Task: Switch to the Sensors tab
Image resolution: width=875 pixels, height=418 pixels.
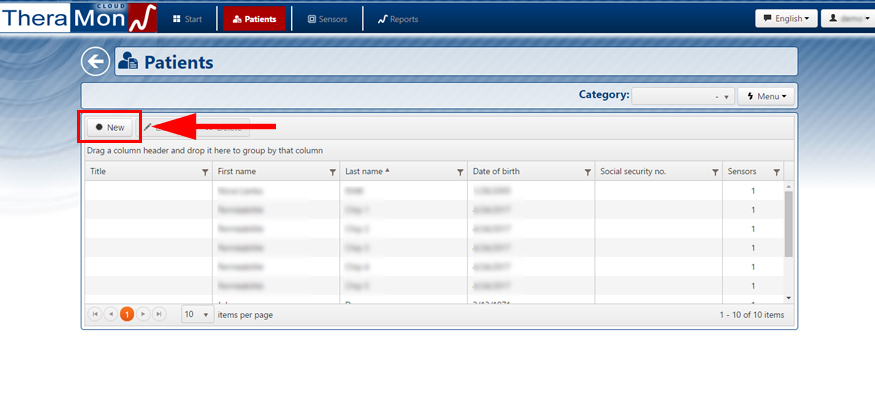Action: 327,19
